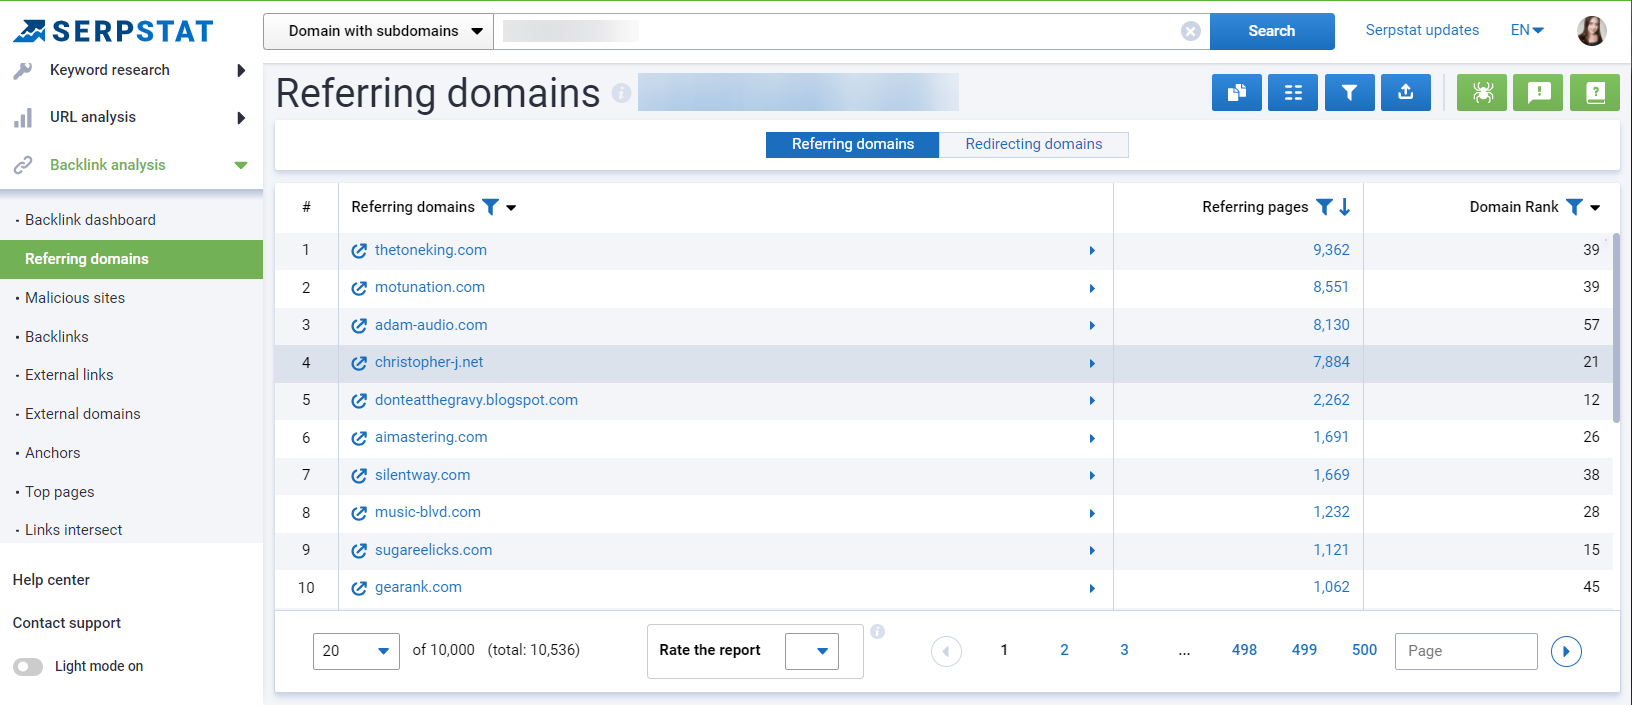Open the external link icon for motunation.com
Viewport: 1632px width, 705px height.
[x=359, y=288]
